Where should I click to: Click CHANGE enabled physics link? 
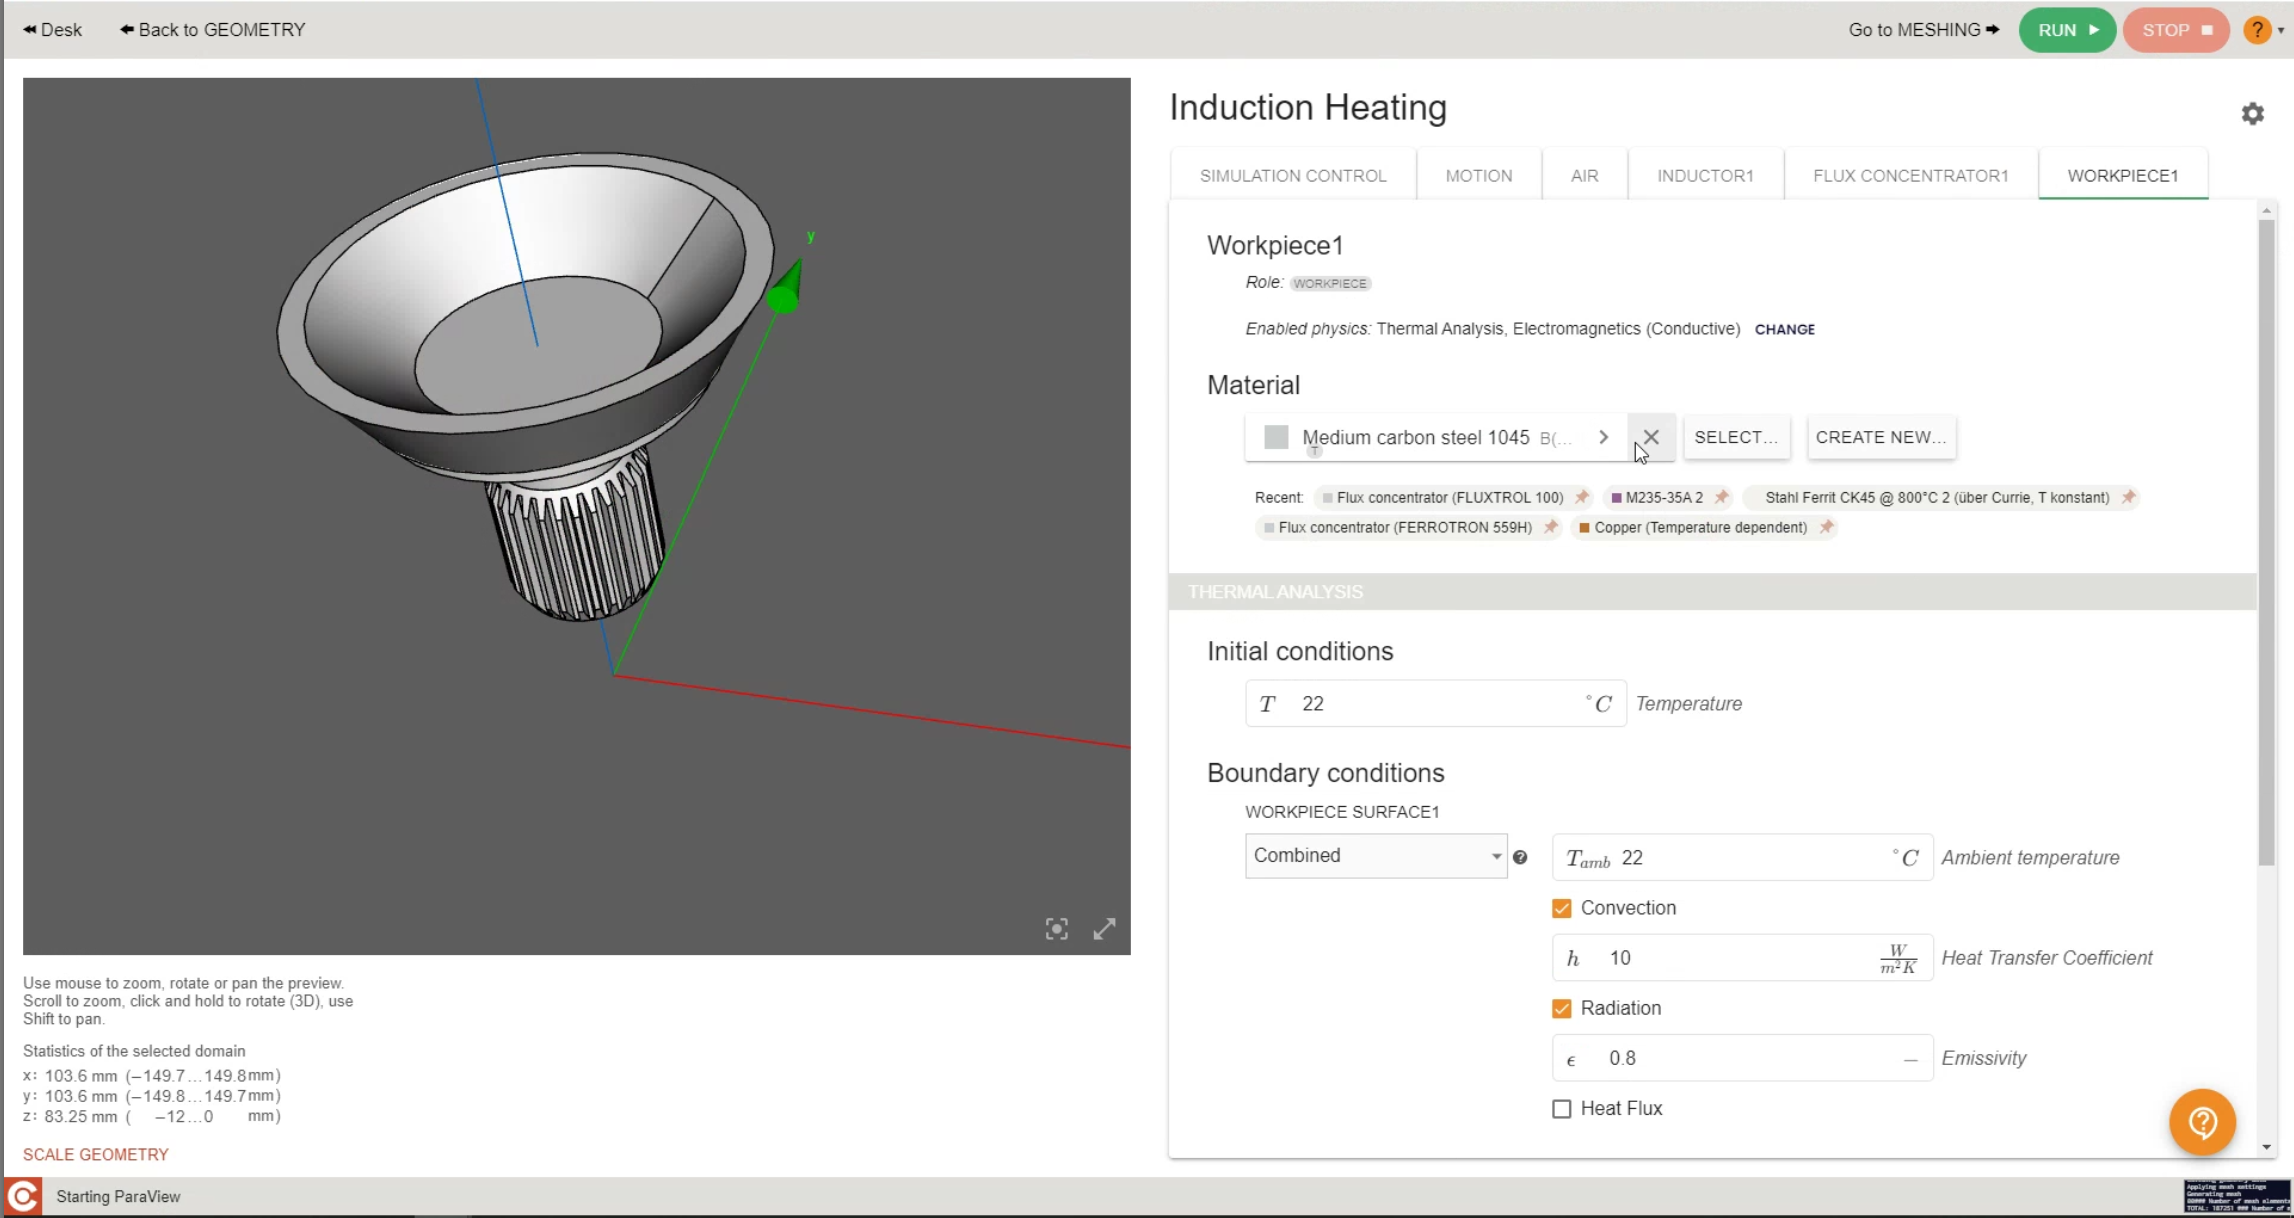tap(1784, 329)
